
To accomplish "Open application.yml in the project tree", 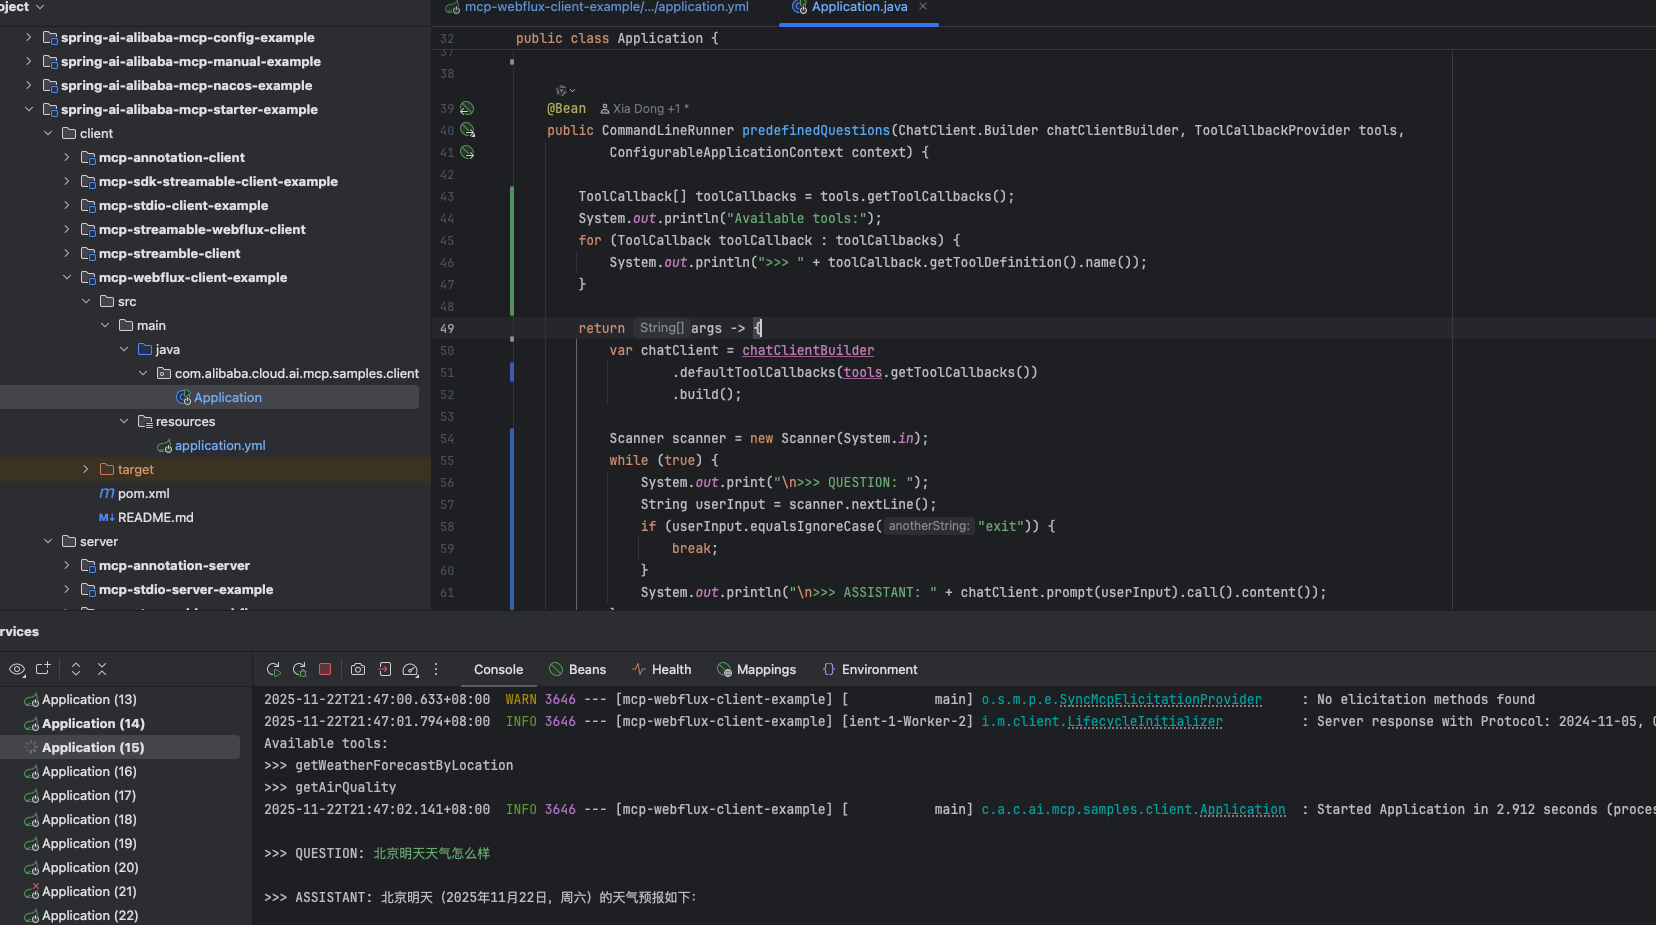I will coord(219,445).
